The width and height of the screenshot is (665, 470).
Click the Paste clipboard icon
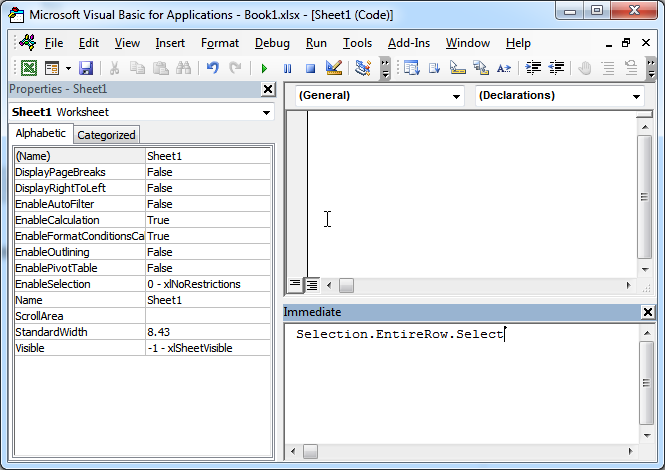point(160,68)
